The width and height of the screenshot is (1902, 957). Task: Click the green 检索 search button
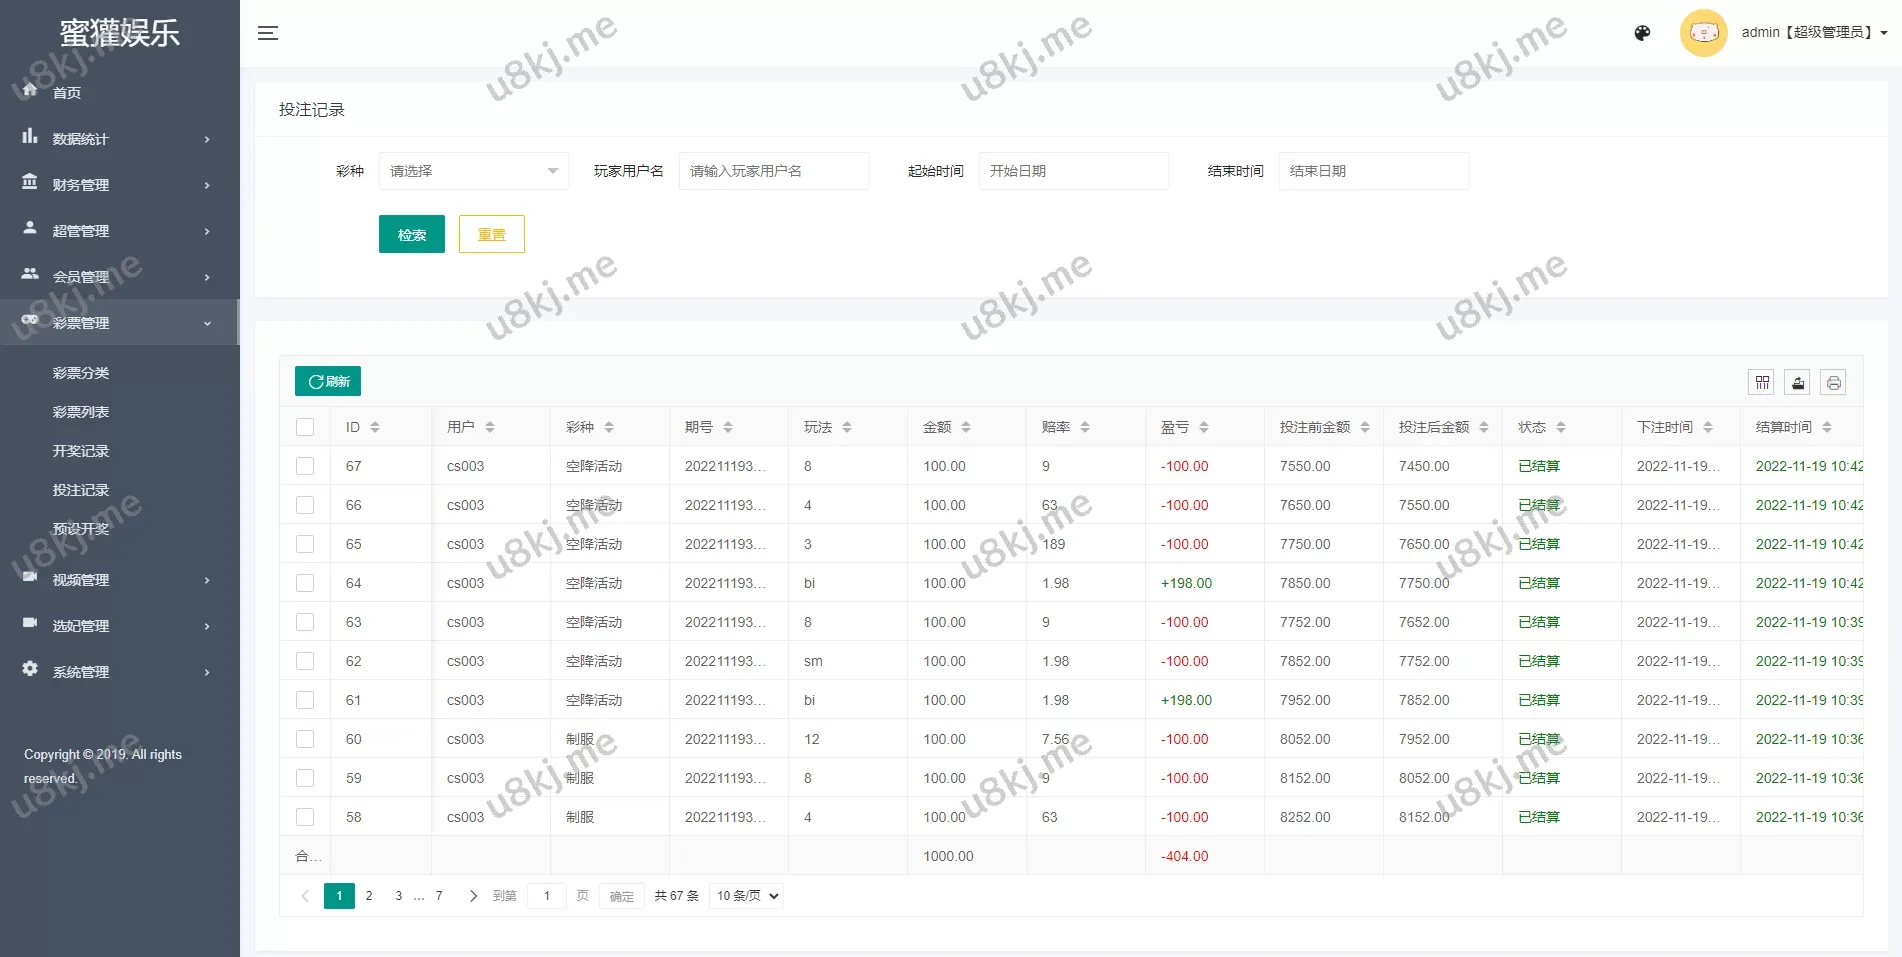411,235
